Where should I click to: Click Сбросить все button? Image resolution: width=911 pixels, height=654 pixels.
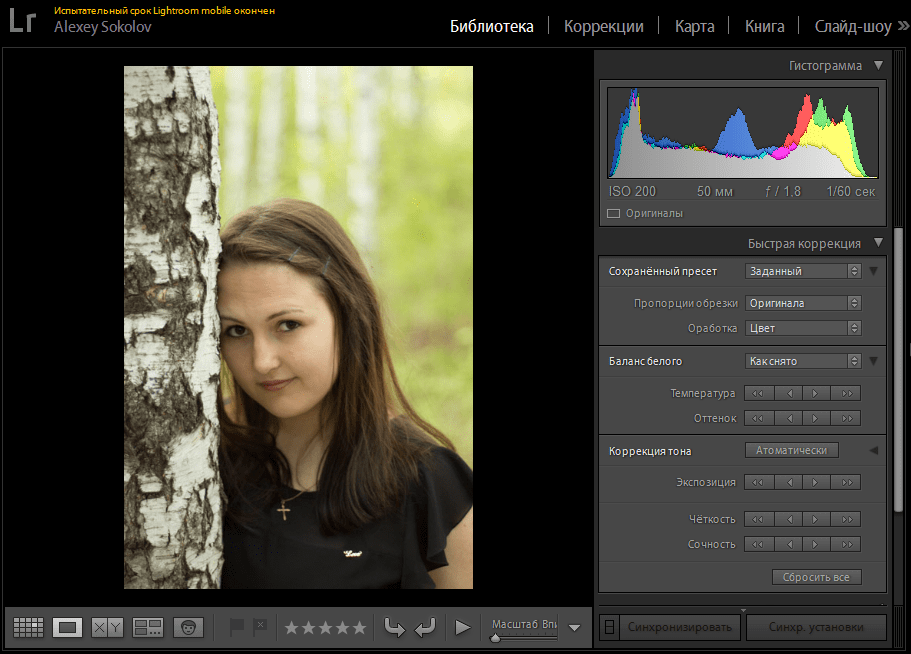(816, 577)
